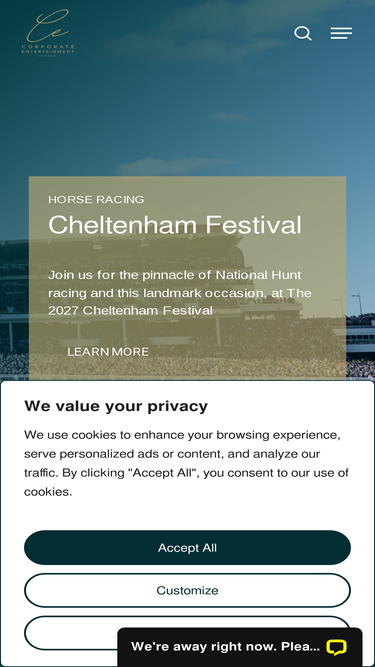Open the yellow live chat bubble icon
The width and height of the screenshot is (375, 667).
tap(336, 647)
